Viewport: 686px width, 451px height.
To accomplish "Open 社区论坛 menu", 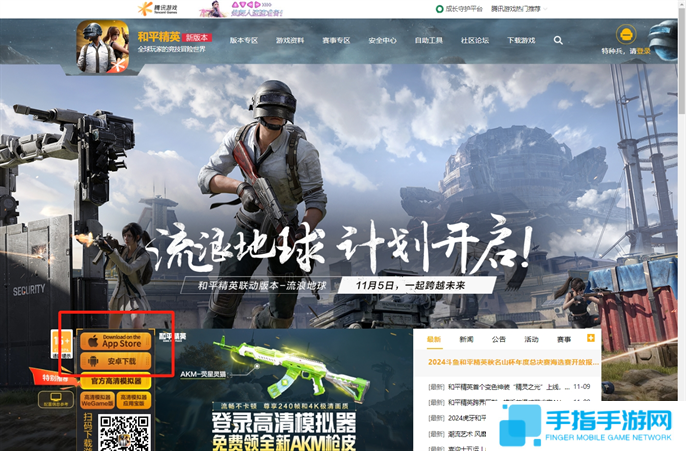I will click(475, 40).
